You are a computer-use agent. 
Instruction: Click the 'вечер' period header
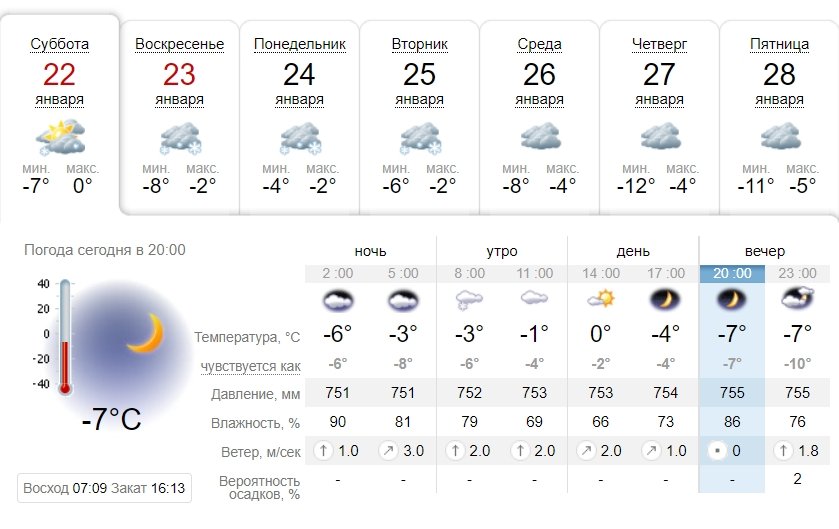coord(764,251)
